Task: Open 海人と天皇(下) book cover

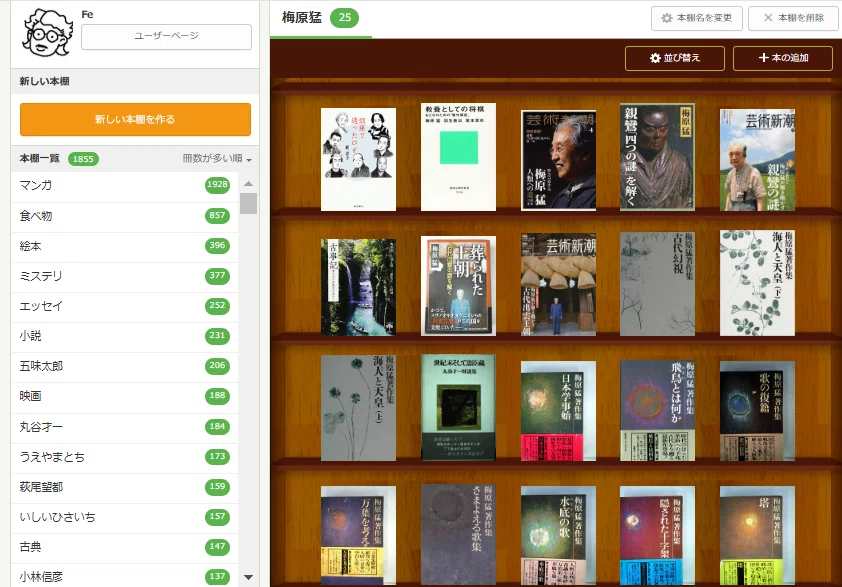Action: click(757, 284)
